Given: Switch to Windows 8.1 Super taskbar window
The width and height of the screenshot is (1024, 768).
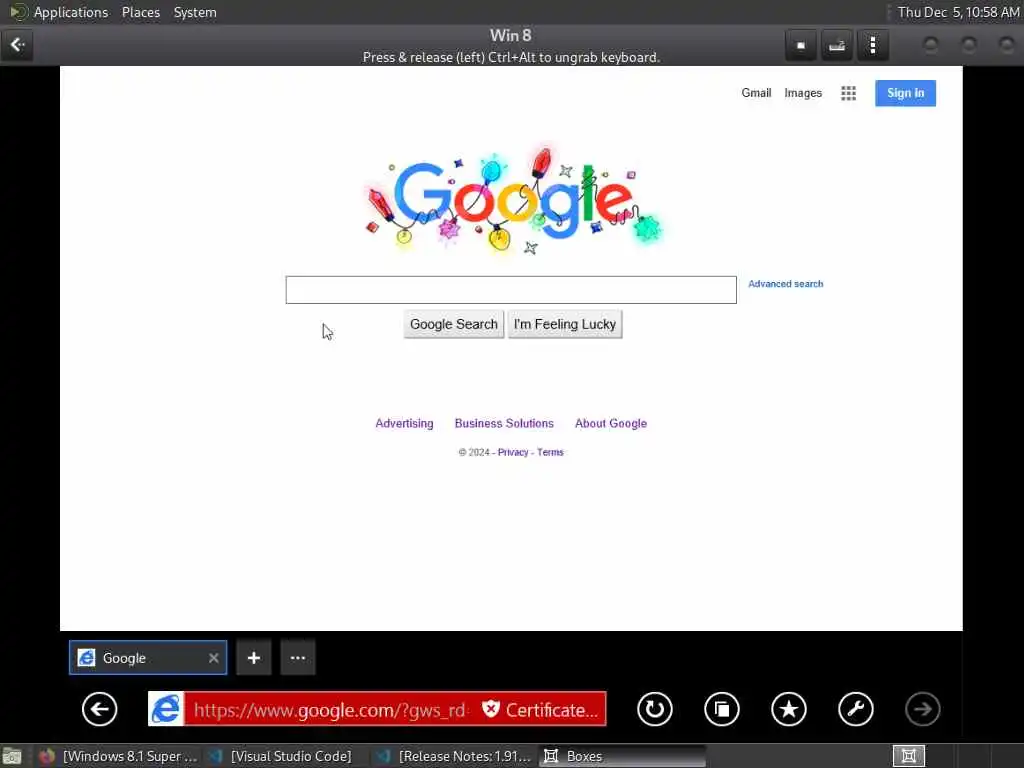Looking at the screenshot, I should point(118,756).
